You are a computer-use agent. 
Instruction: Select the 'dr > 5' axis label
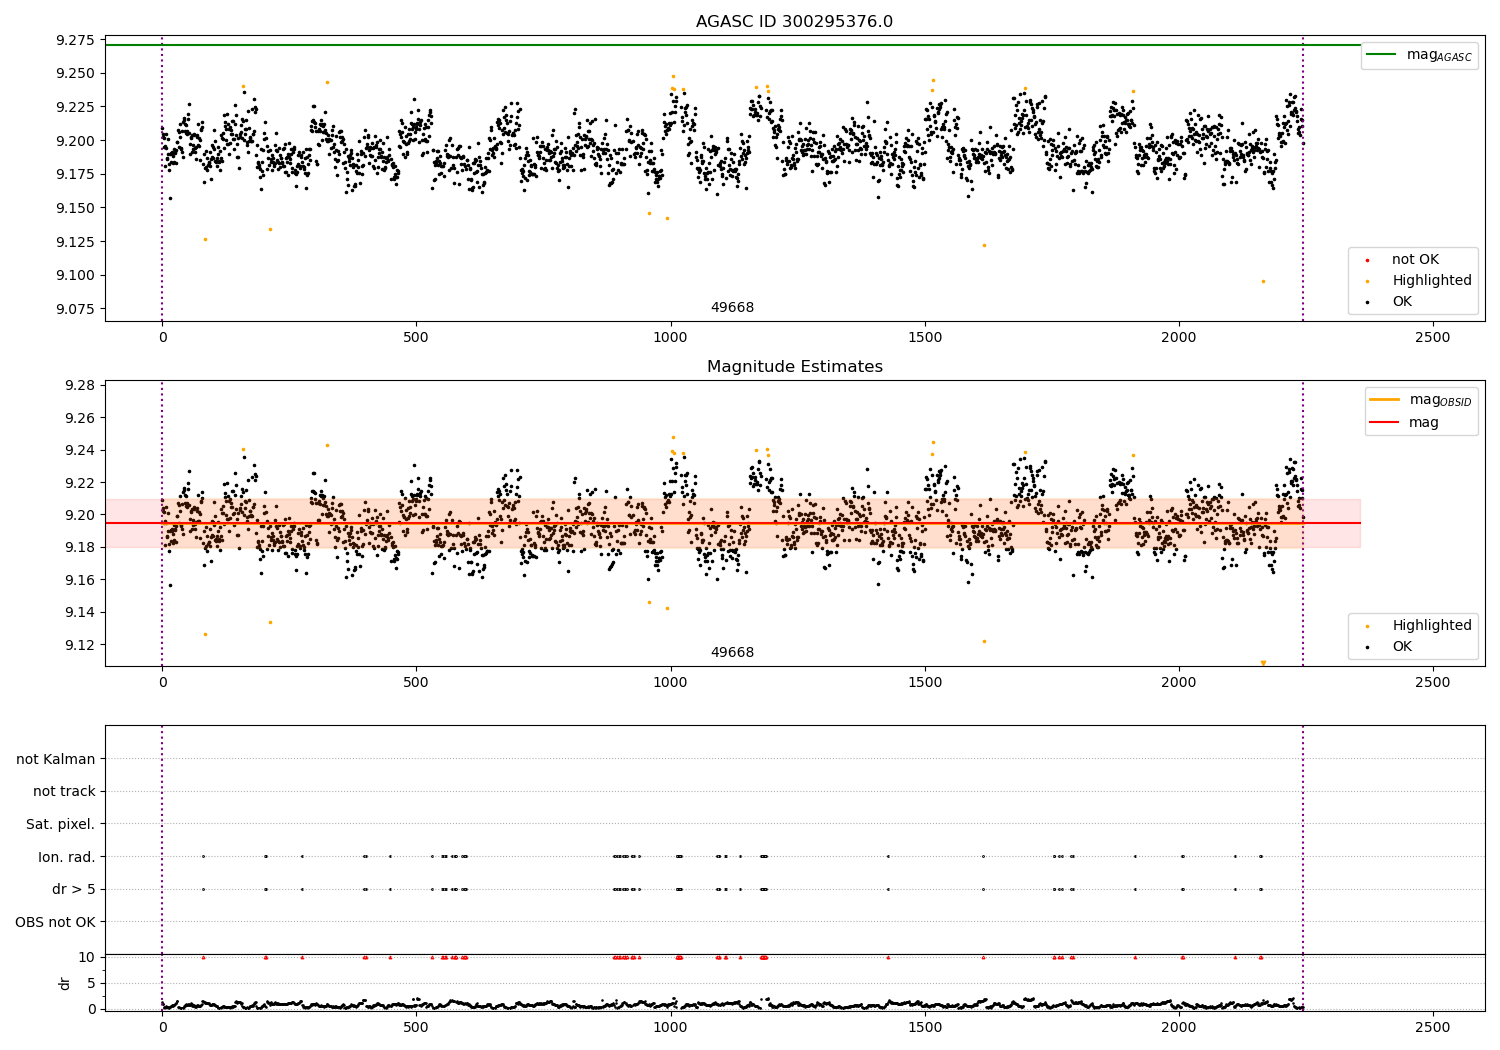coord(74,889)
